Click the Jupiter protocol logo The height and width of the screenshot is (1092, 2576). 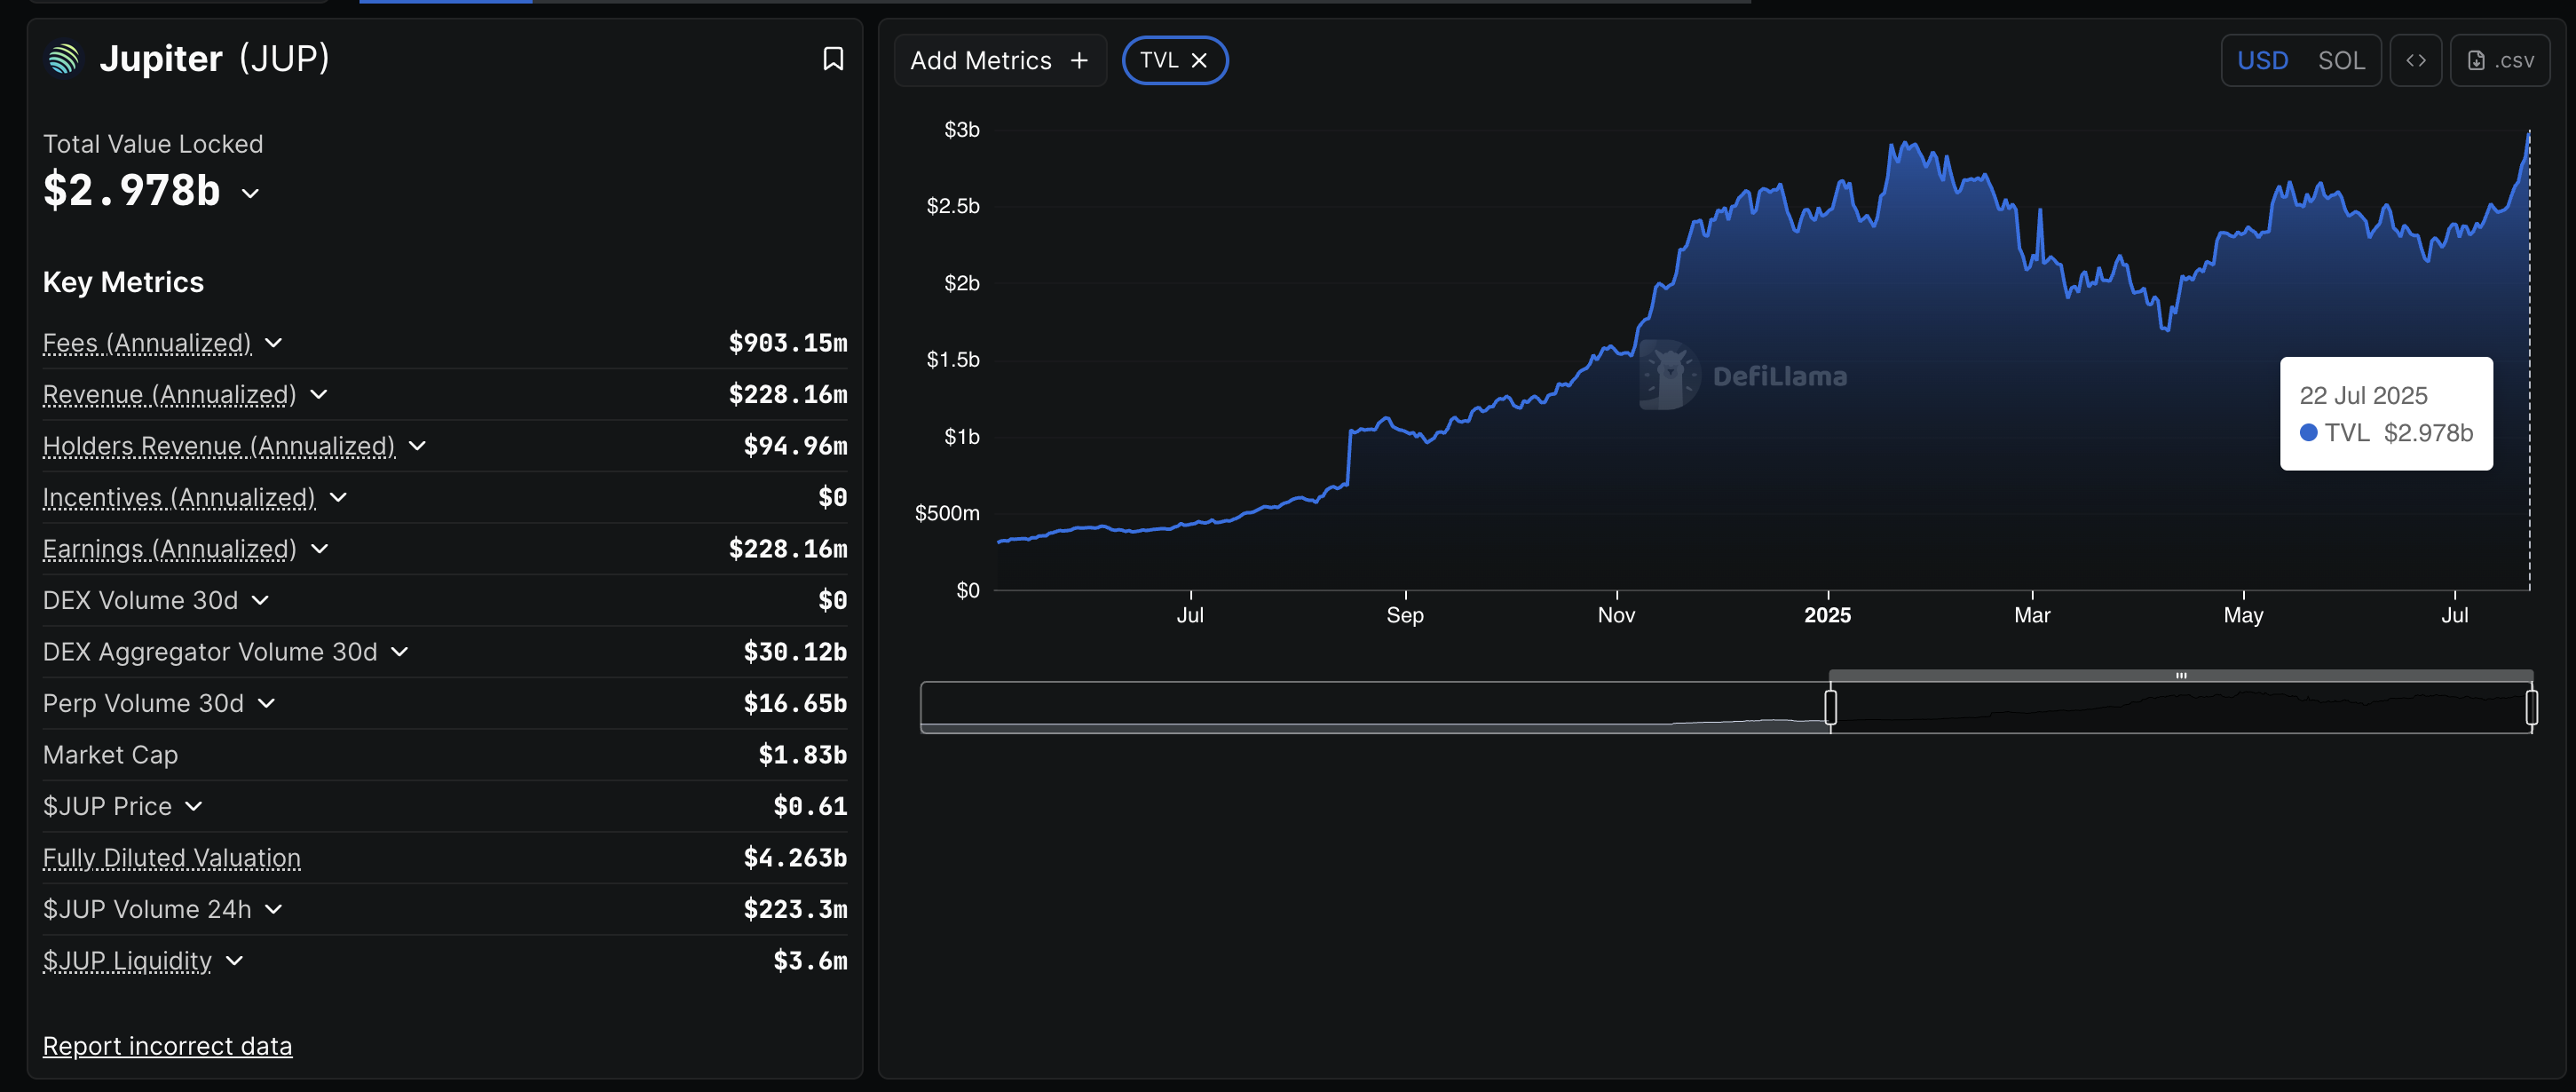[62, 59]
